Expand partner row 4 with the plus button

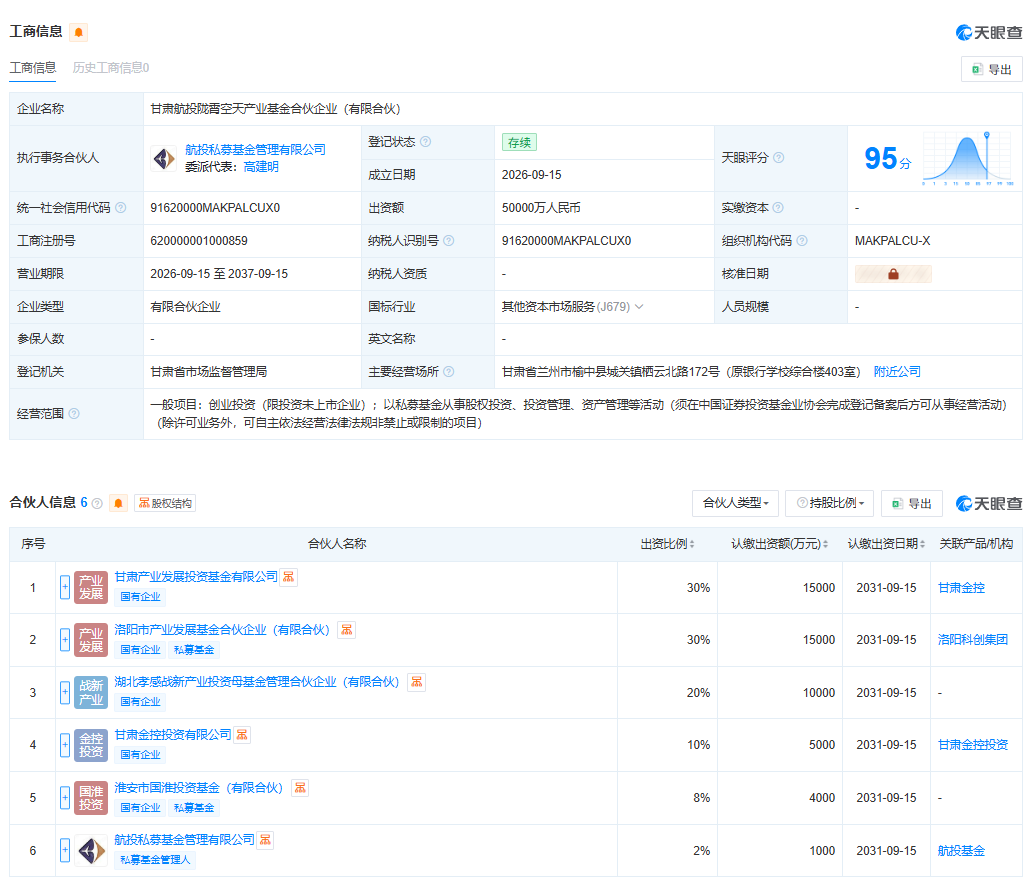65,745
